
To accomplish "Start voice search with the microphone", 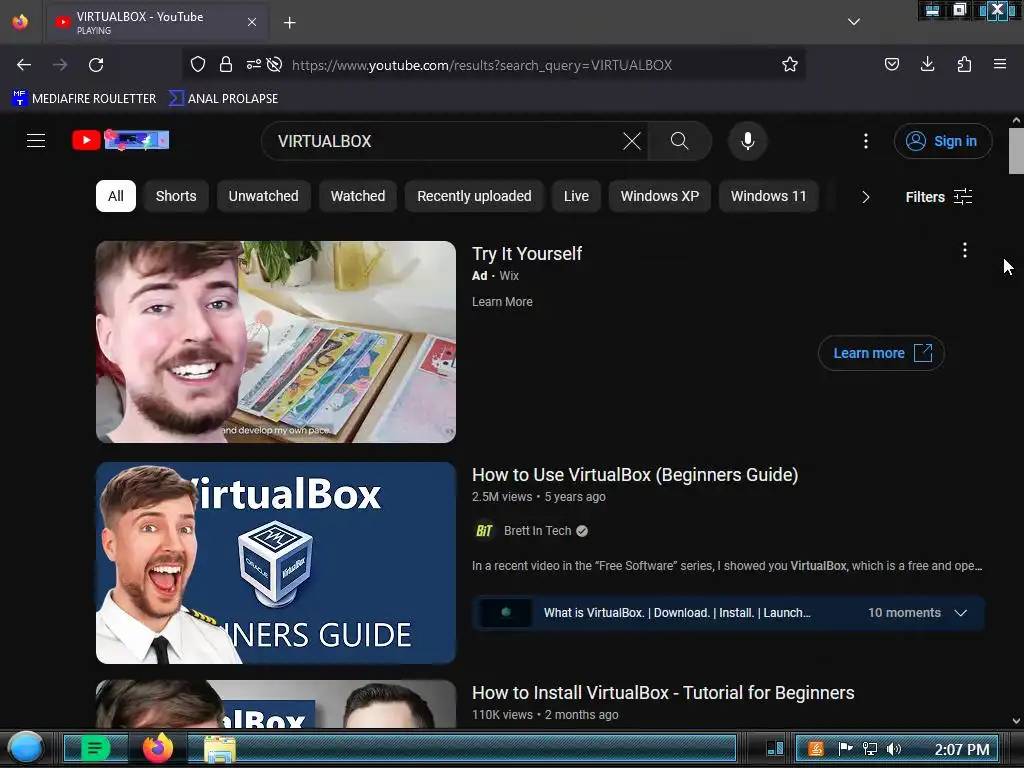I will point(748,141).
